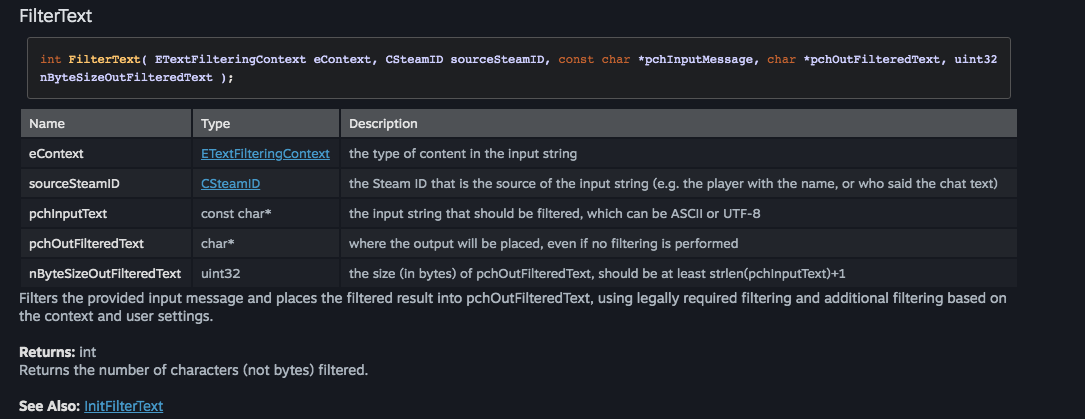Open the ETextFilteringContext type link
Viewport: 1085px width, 419px height.
pos(265,154)
